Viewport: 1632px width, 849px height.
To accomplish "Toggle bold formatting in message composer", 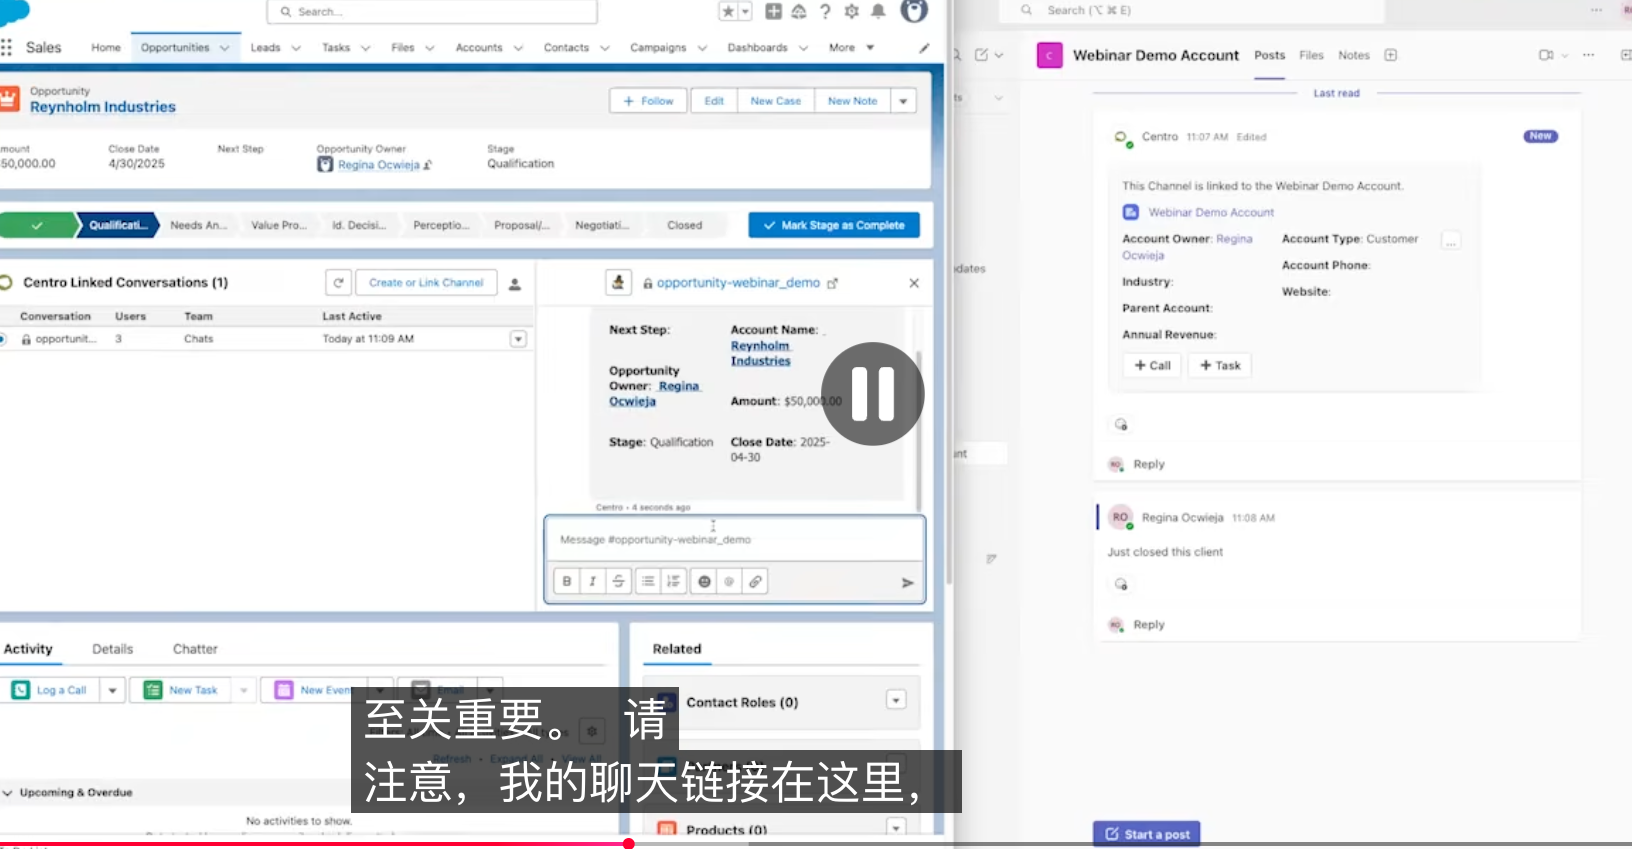I will pos(567,581).
